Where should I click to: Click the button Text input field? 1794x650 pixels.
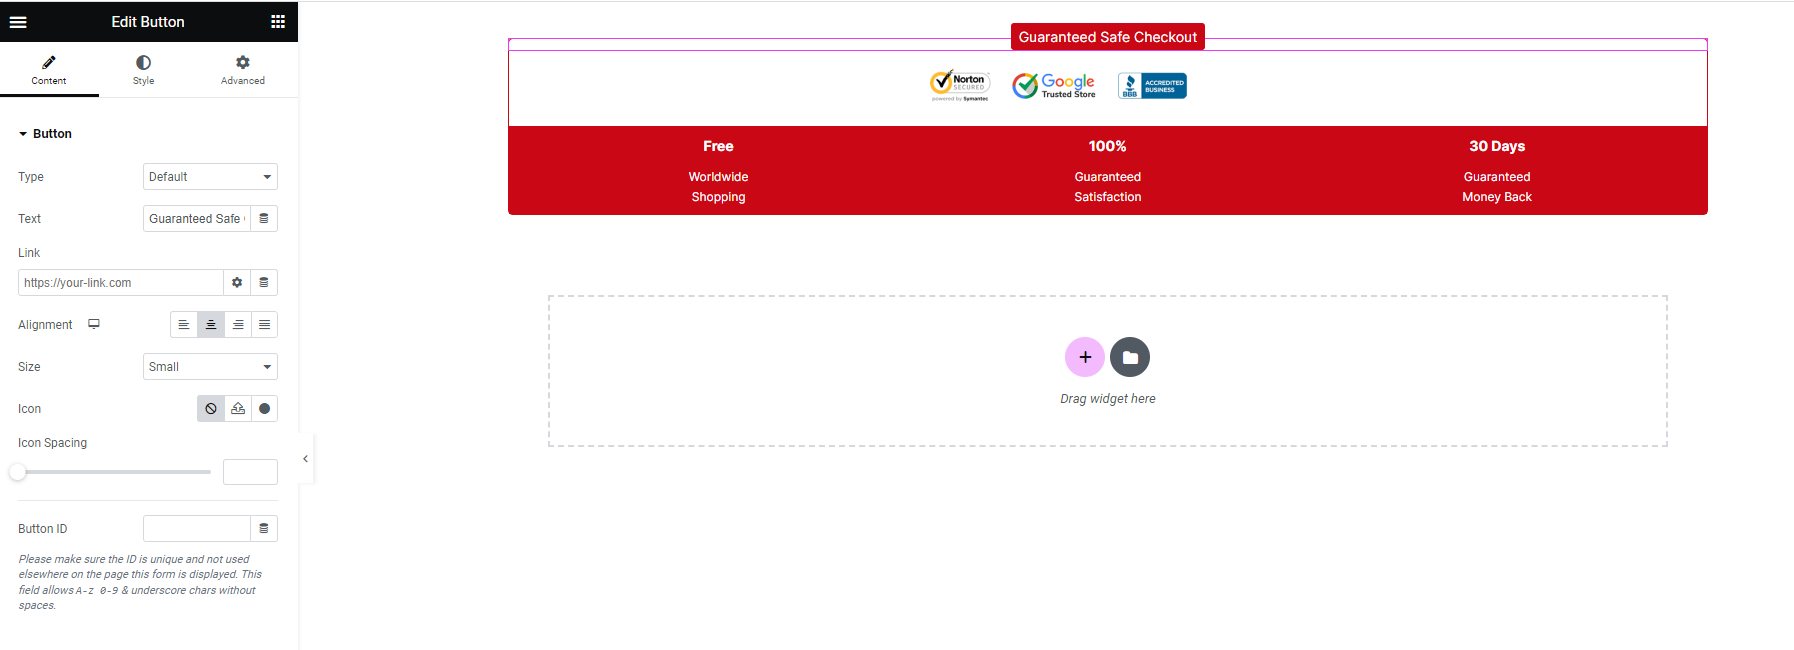[x=196, y=219]
